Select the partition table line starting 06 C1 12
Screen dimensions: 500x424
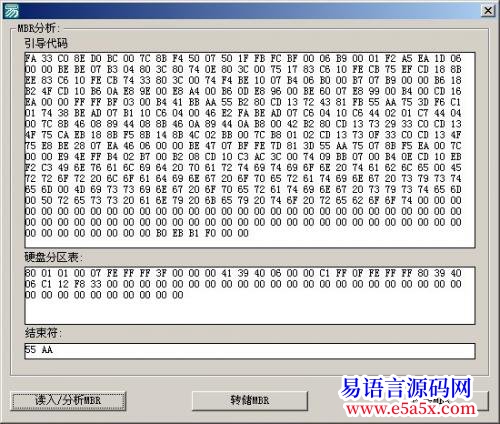point(243,284)
